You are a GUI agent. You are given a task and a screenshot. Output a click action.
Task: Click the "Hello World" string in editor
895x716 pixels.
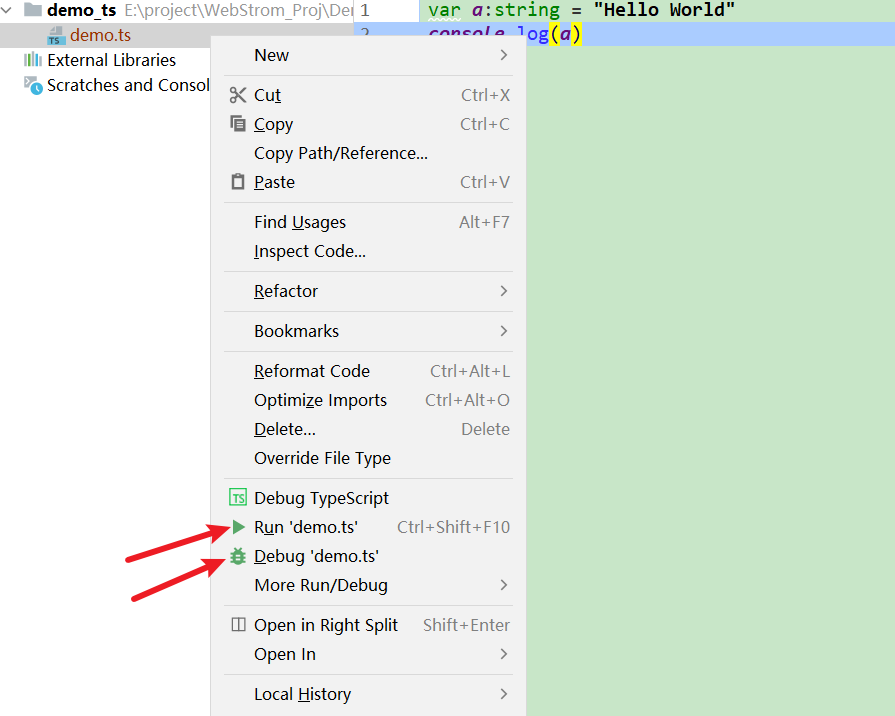[x=664, y=10]
